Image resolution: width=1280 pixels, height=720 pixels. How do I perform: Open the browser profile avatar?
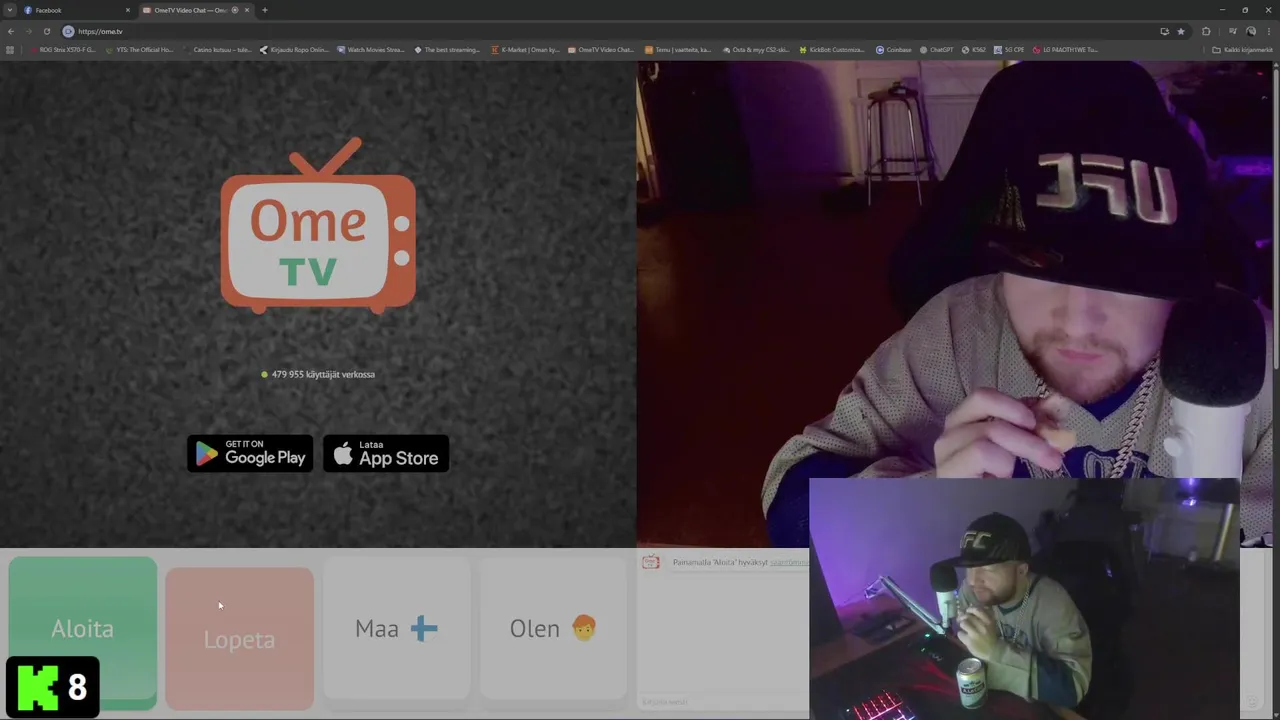click(x=1250, y=31)
